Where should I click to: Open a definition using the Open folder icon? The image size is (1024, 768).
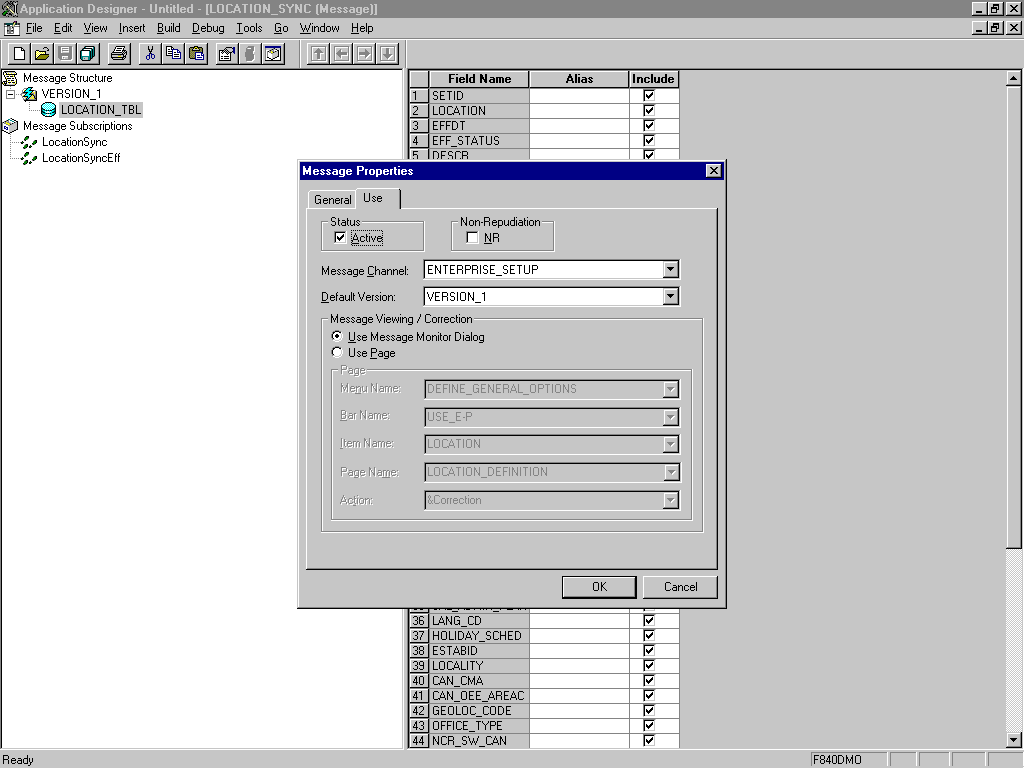pos(40,53)
